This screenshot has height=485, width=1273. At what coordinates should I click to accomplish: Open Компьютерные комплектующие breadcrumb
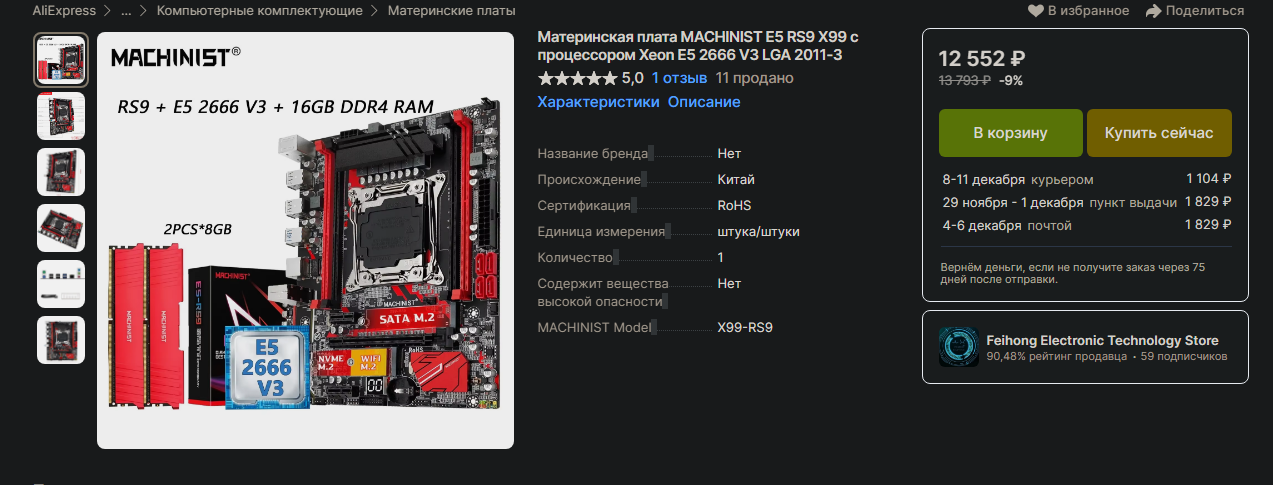[259, 11]
